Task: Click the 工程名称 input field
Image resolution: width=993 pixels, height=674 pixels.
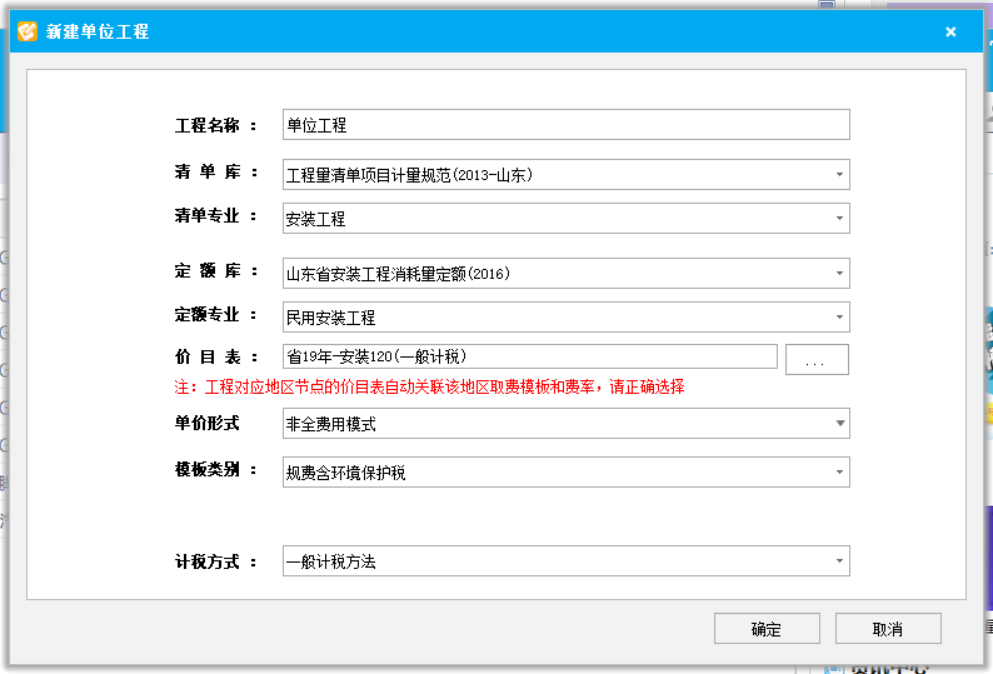Action: point(565,124)
